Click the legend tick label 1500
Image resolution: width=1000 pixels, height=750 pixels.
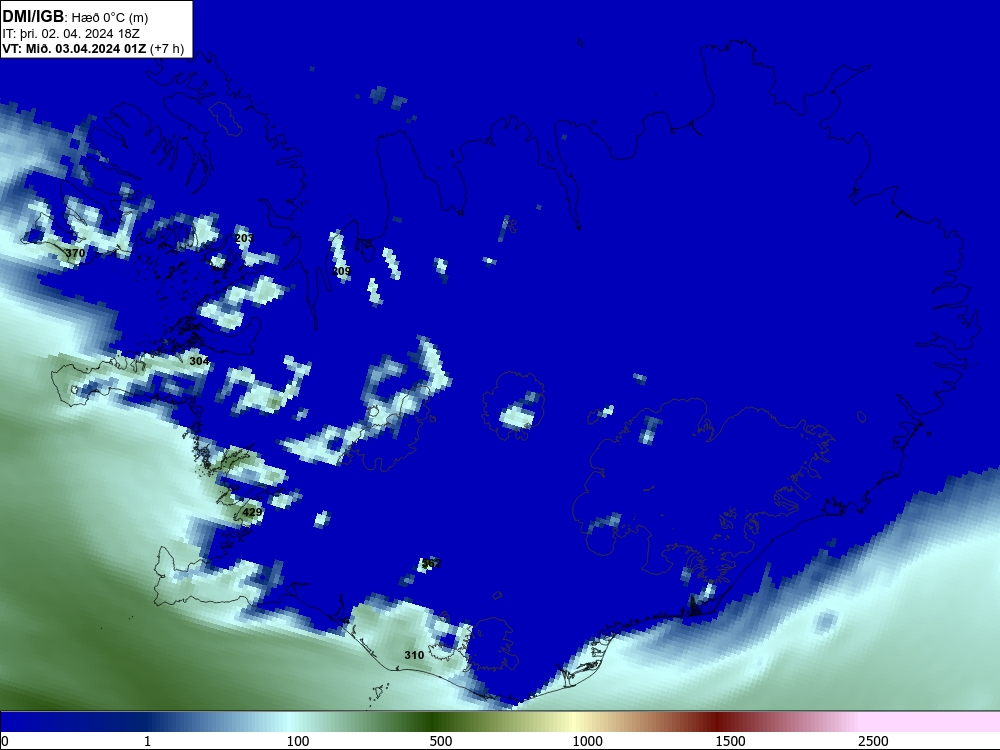point(730,741)
